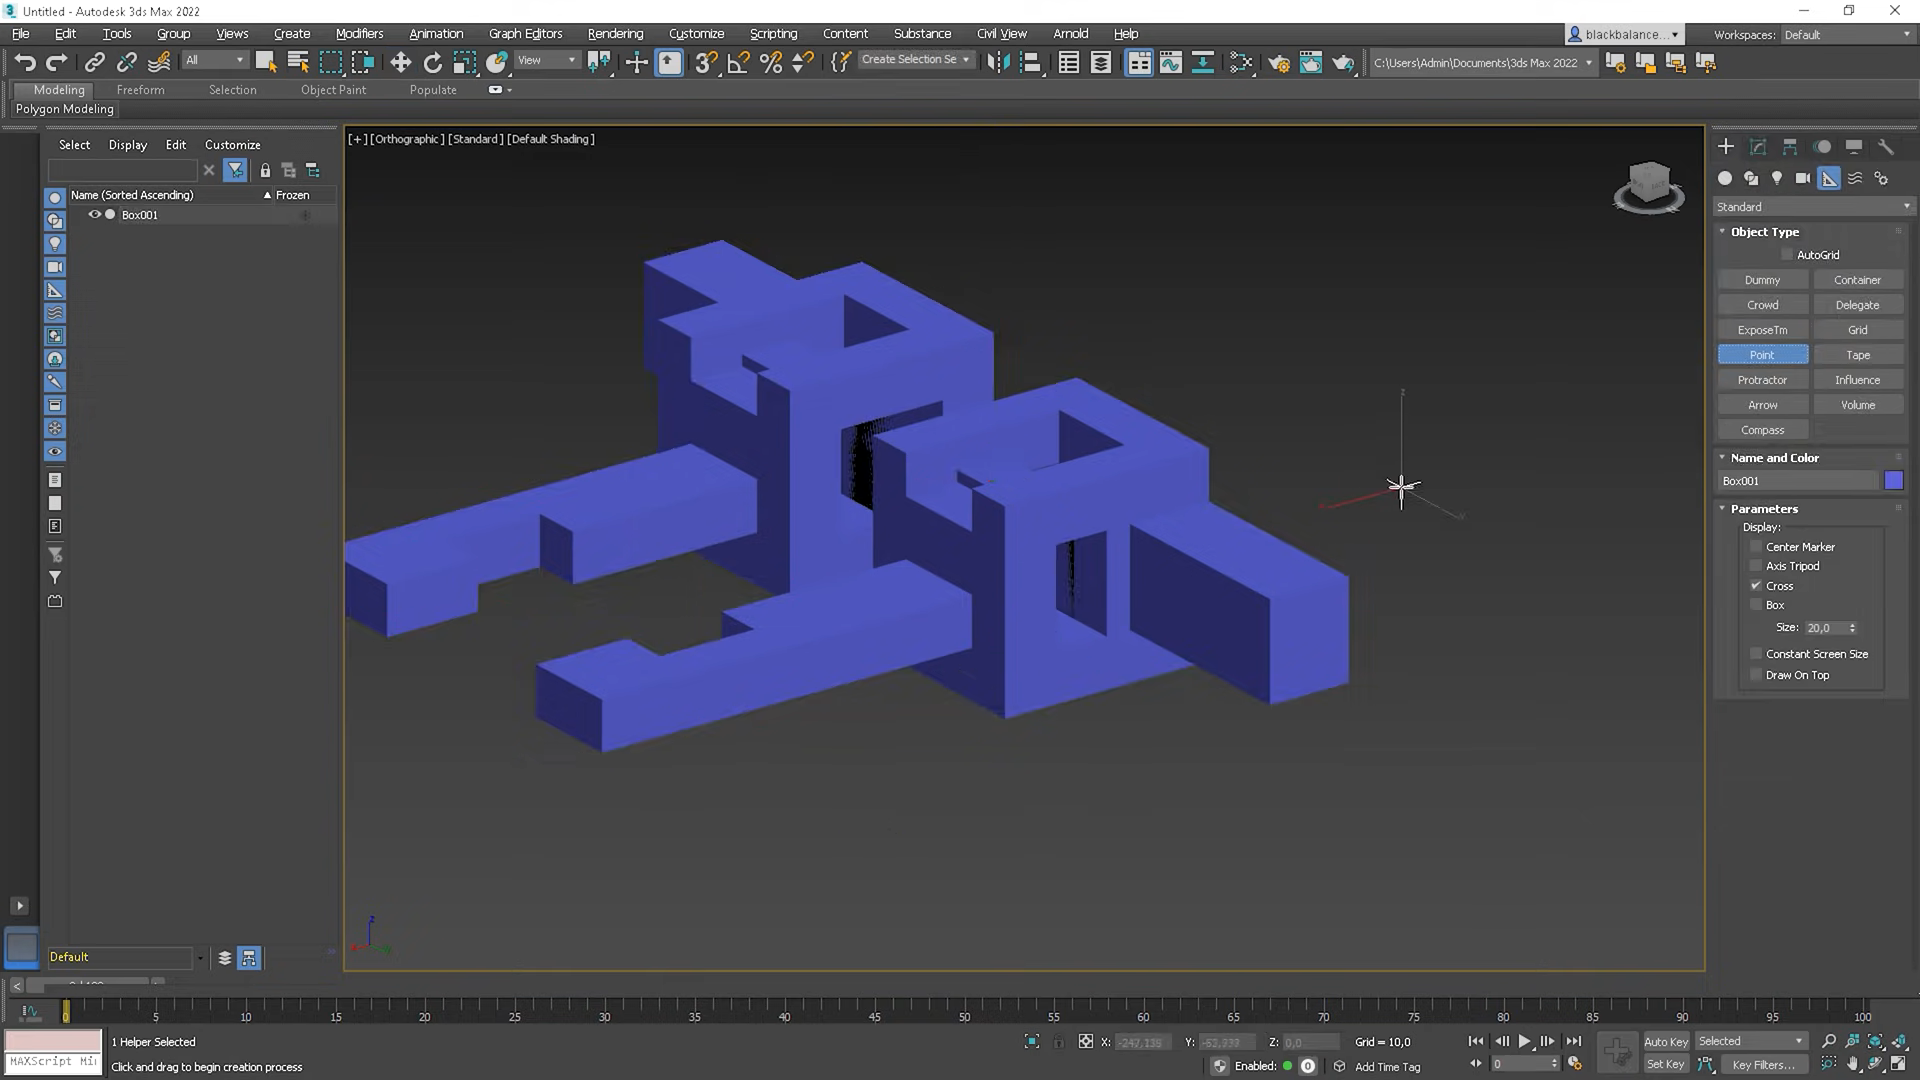Enable the Box display checkbox

click(1755, 605)
